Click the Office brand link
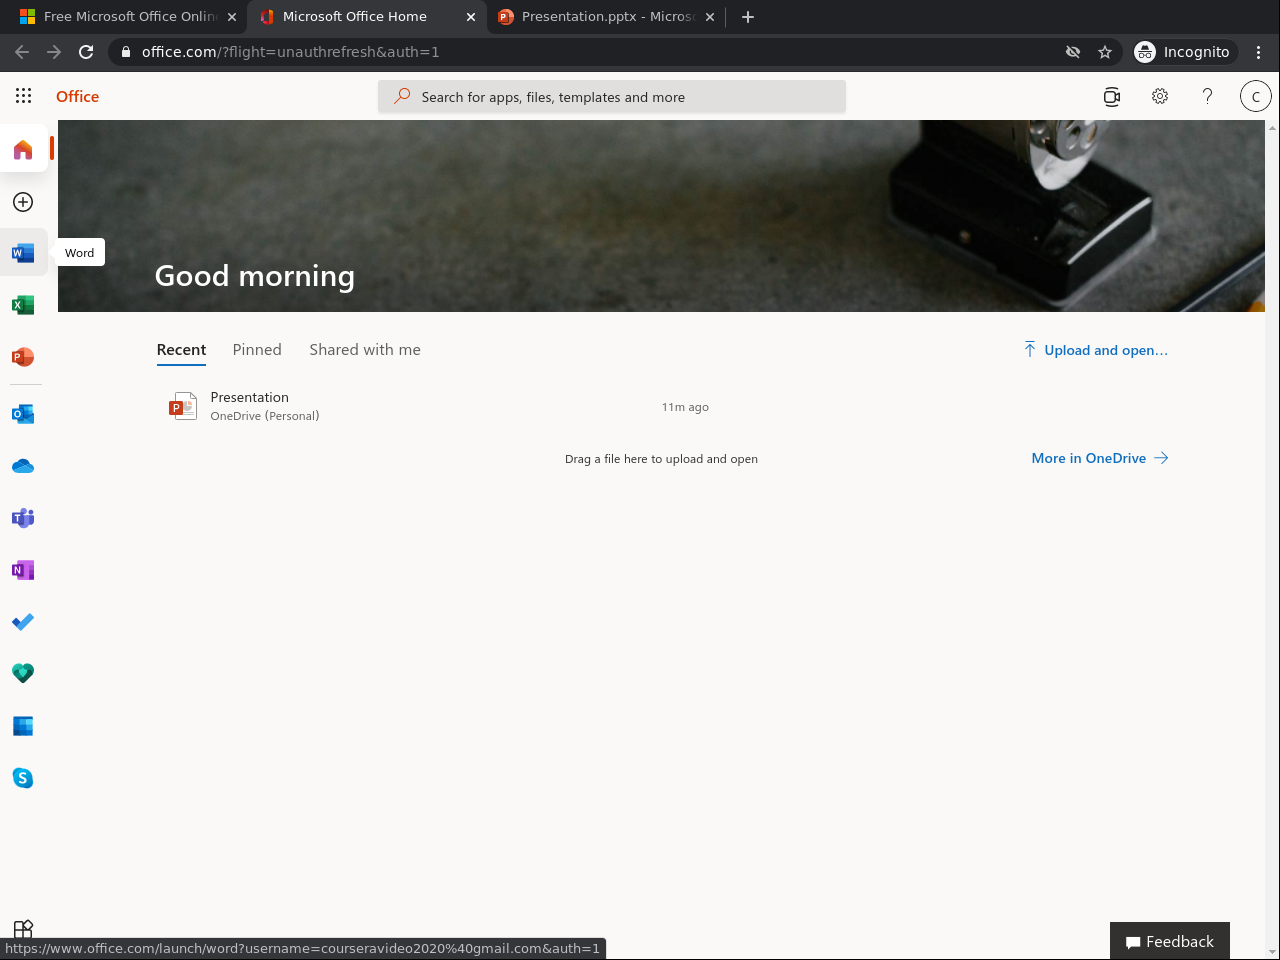Image resolution: width=1280 pixels, height=960 pixels. click(78, 96)
